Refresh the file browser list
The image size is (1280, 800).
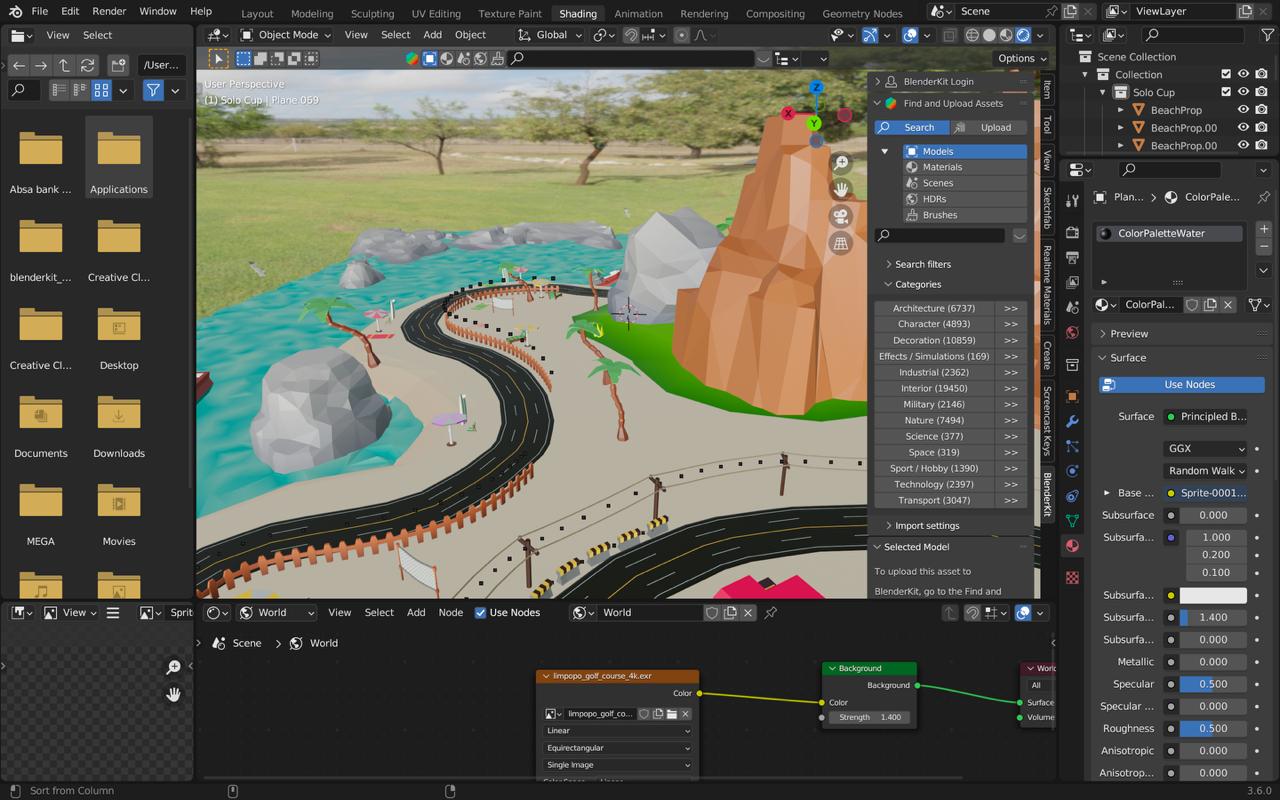[88, 65]
